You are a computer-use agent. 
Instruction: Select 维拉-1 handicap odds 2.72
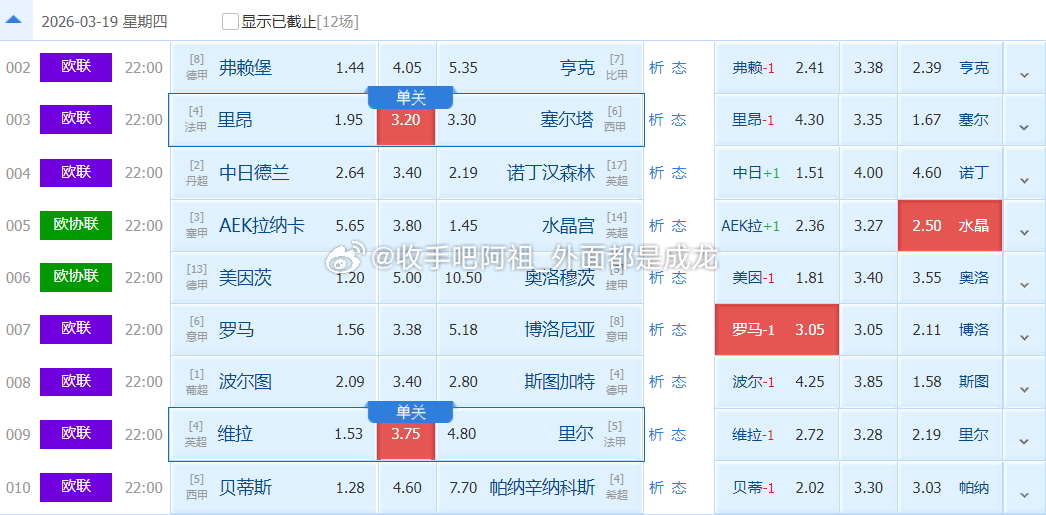click(x=777, y=435)
